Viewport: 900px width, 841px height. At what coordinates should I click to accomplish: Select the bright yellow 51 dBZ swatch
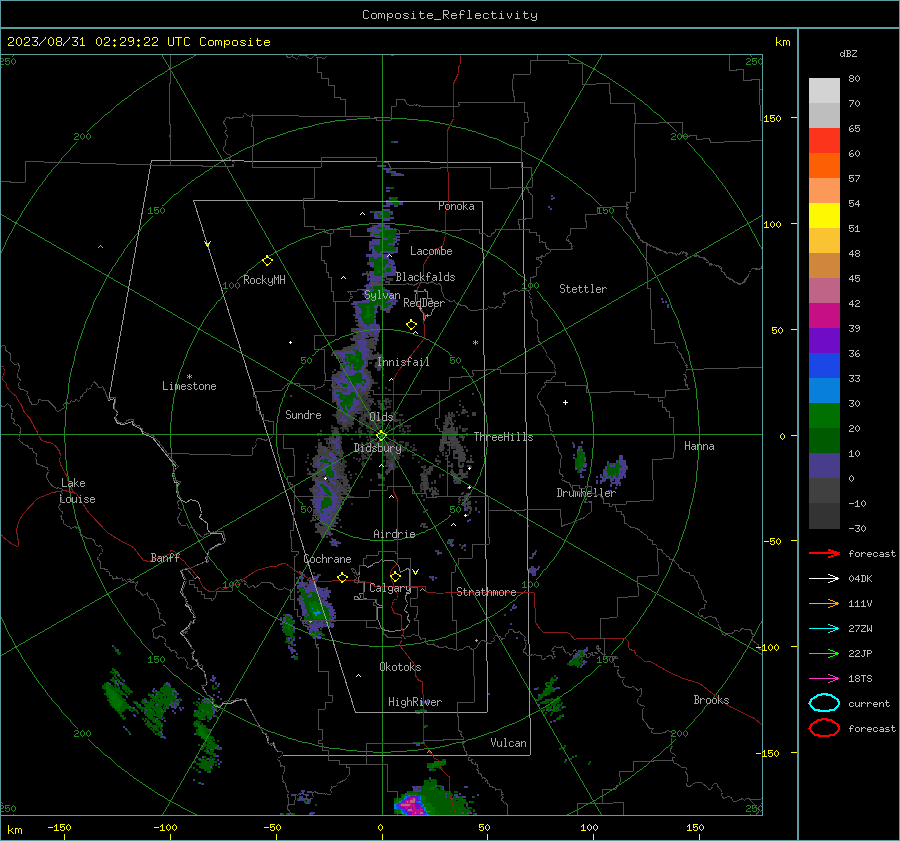pos(824,216)
